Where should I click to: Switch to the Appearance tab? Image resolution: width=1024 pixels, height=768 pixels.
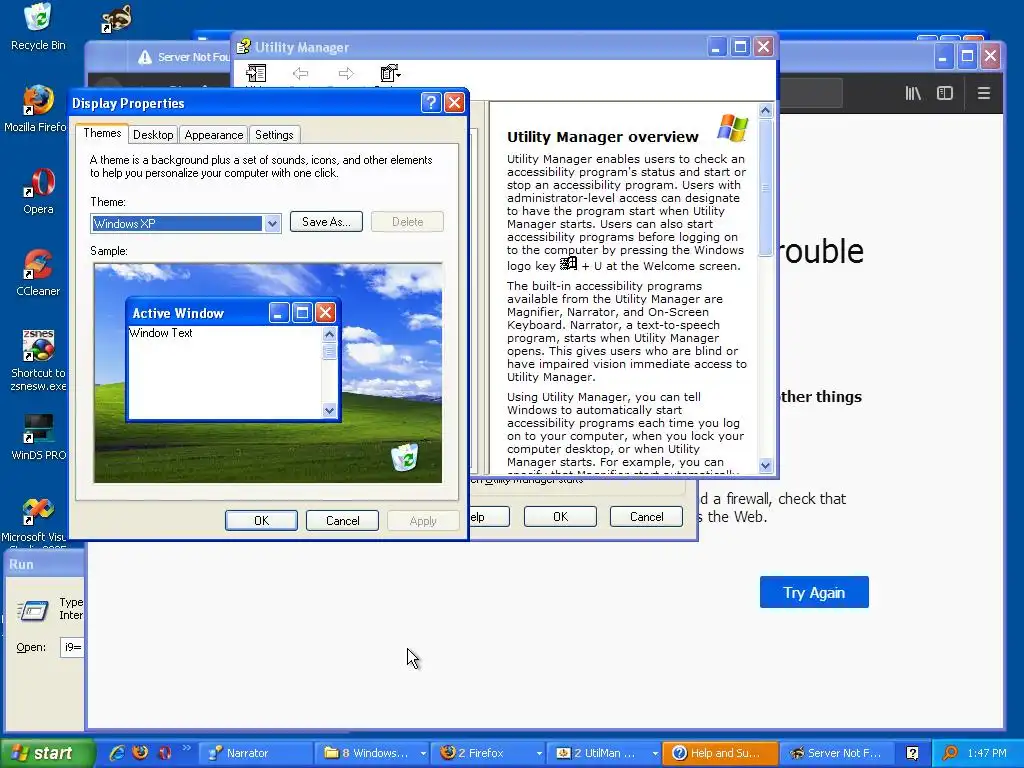tap(214, 135)
